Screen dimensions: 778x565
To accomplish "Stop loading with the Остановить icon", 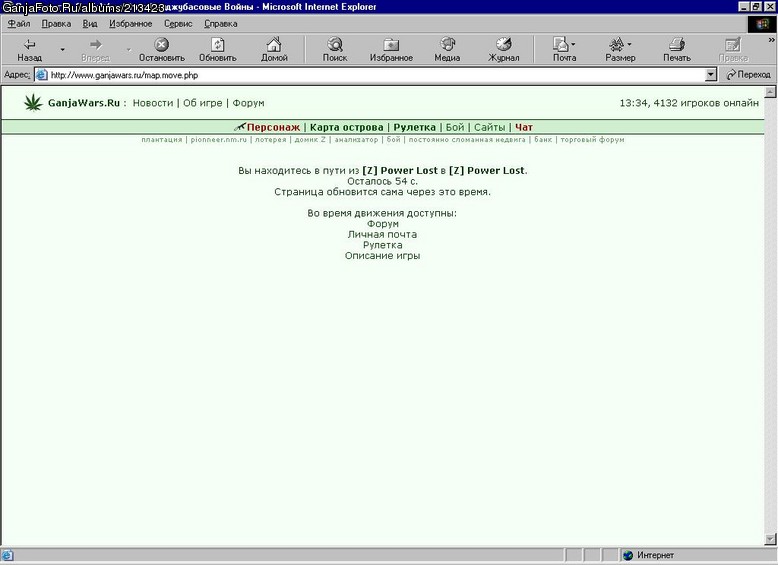I will pyautogui.click(x=161, y=45).
